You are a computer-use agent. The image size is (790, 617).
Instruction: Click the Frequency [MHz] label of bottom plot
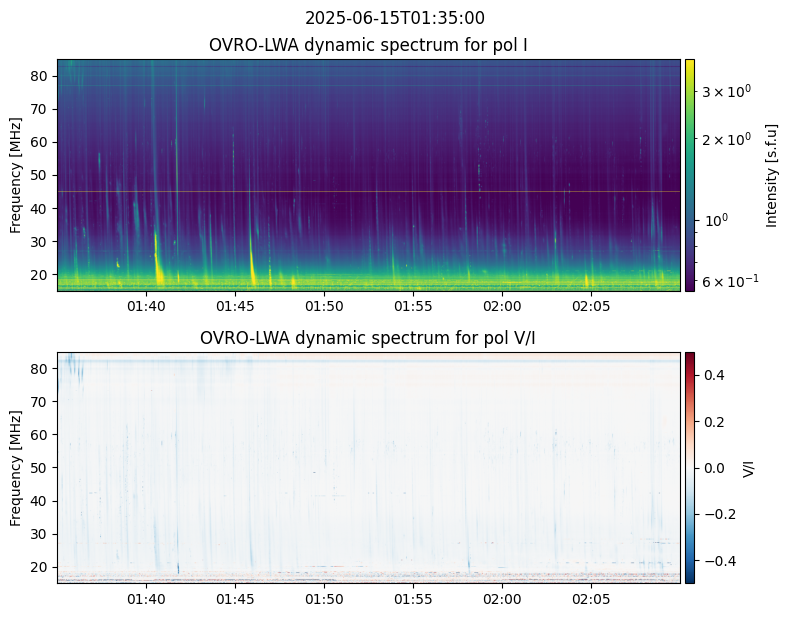click(17, 467)
